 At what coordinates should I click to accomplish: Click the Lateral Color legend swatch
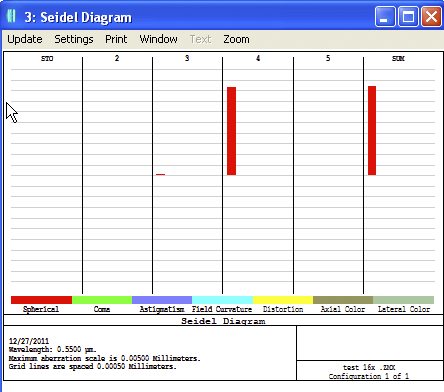point(403,300)
